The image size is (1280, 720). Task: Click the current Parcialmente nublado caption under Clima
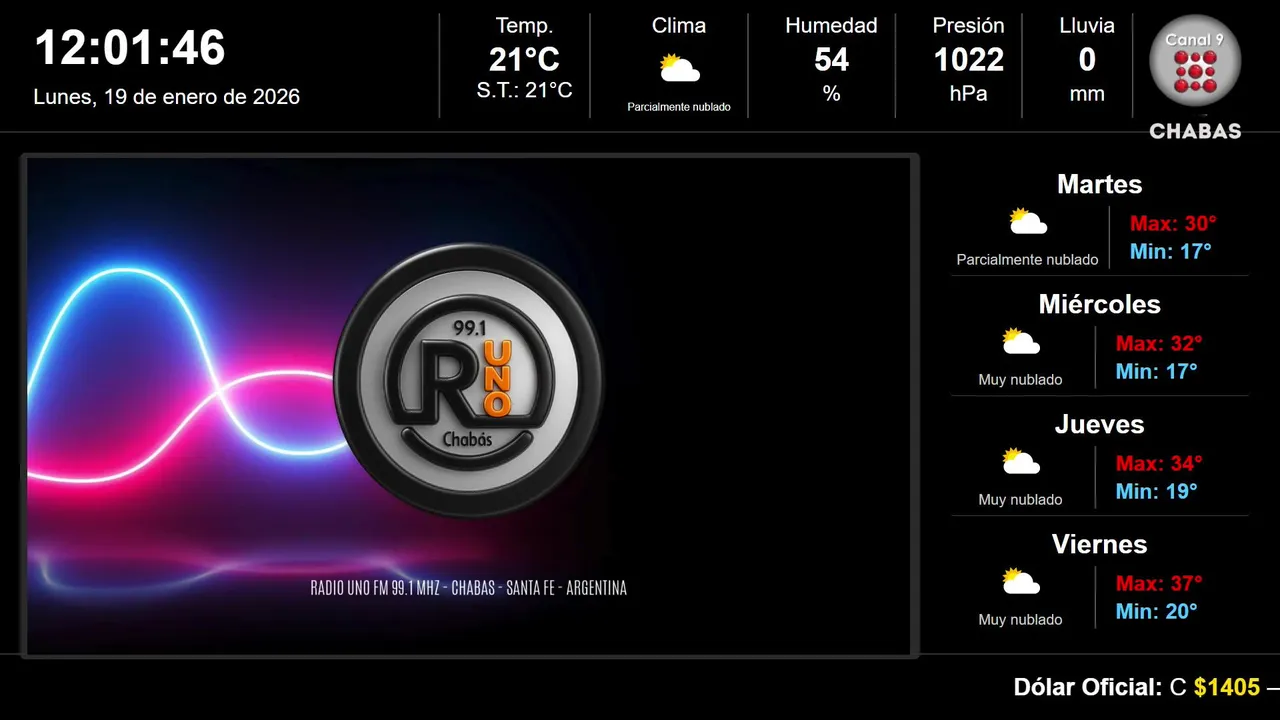(x=679, y=107)
